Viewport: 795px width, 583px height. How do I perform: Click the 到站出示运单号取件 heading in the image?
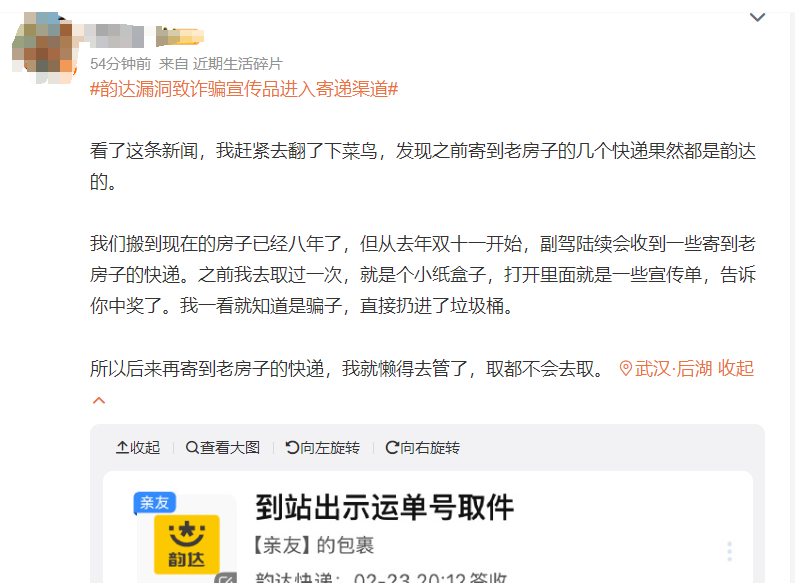pos(384,507)
